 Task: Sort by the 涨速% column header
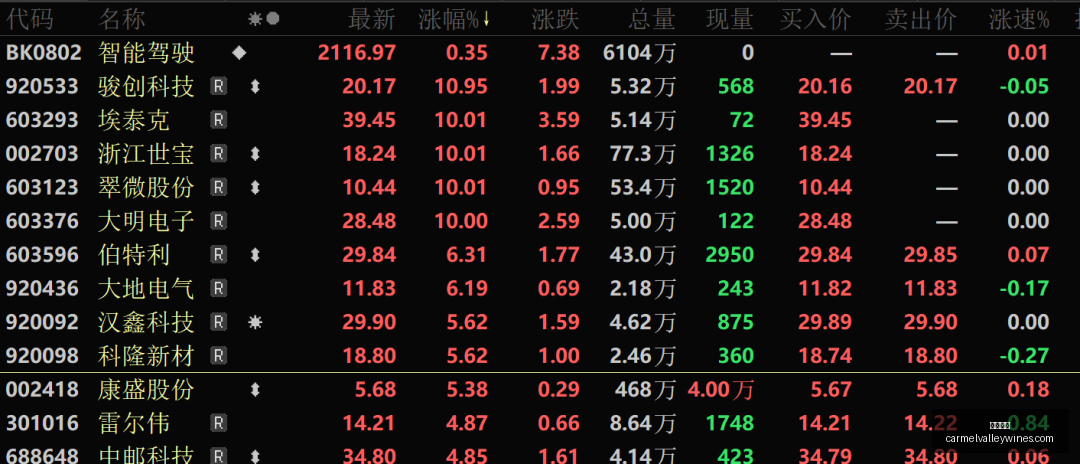coord(1019,19)
